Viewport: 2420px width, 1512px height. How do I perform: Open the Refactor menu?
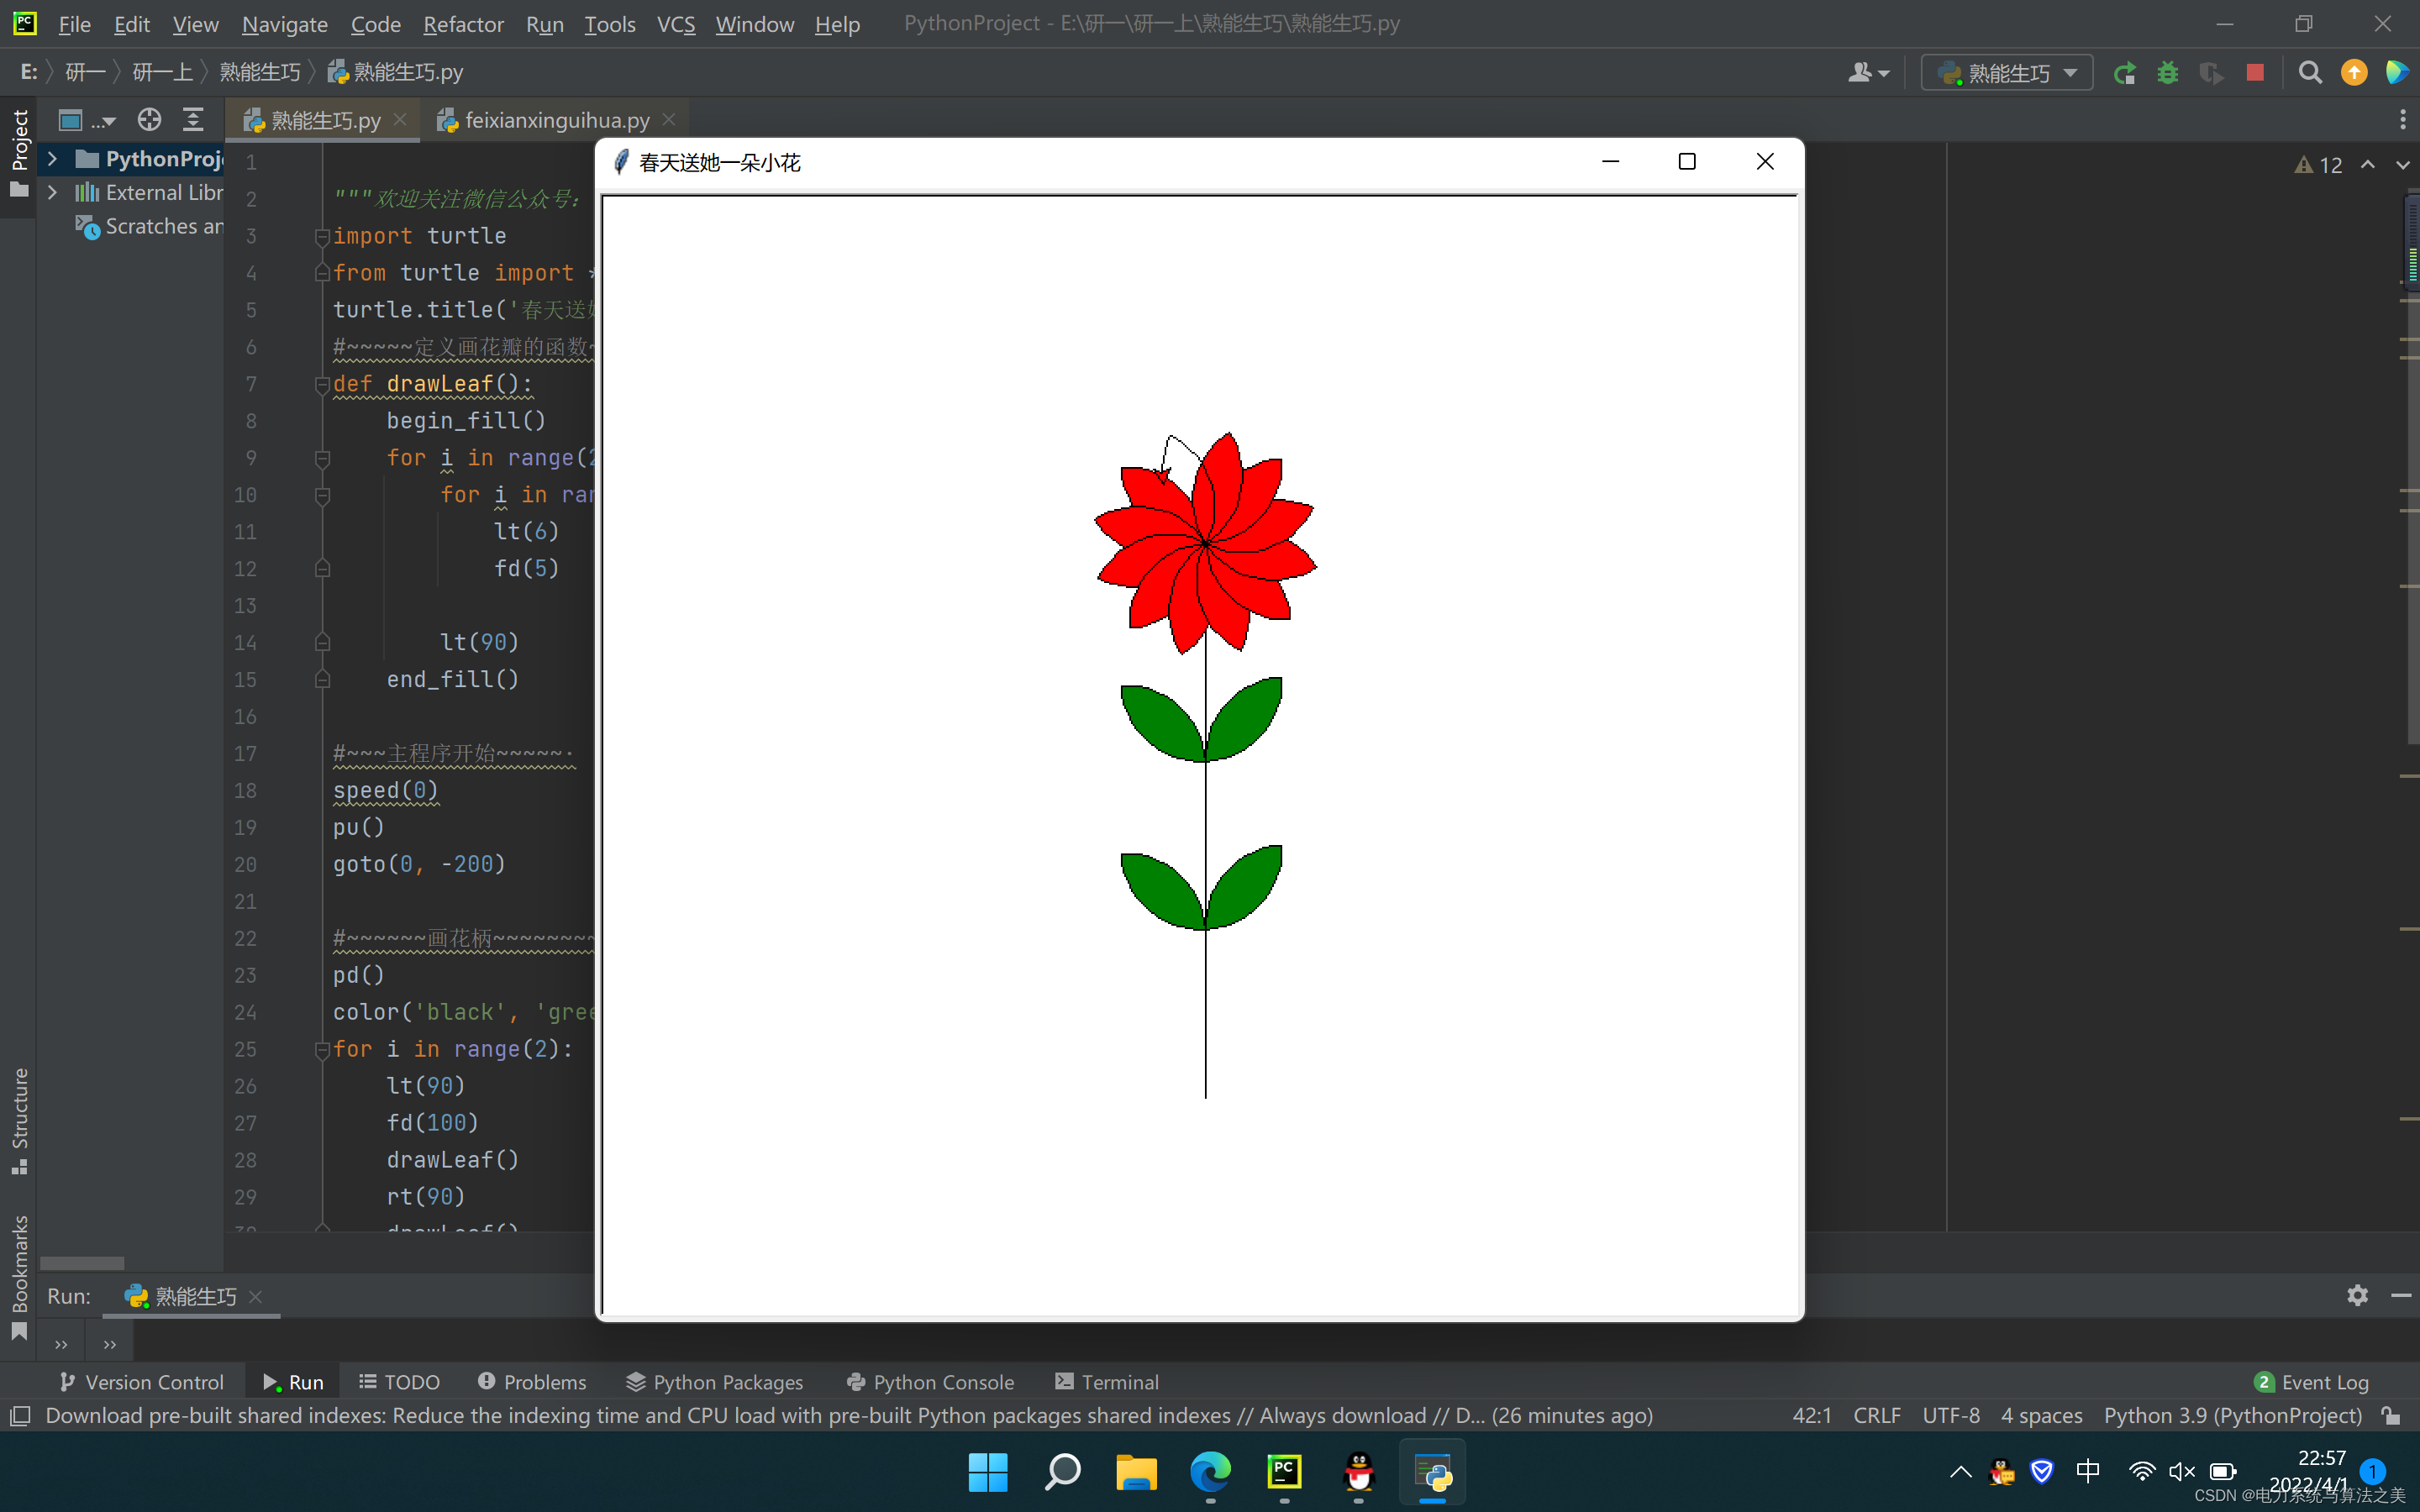[463, 24]
